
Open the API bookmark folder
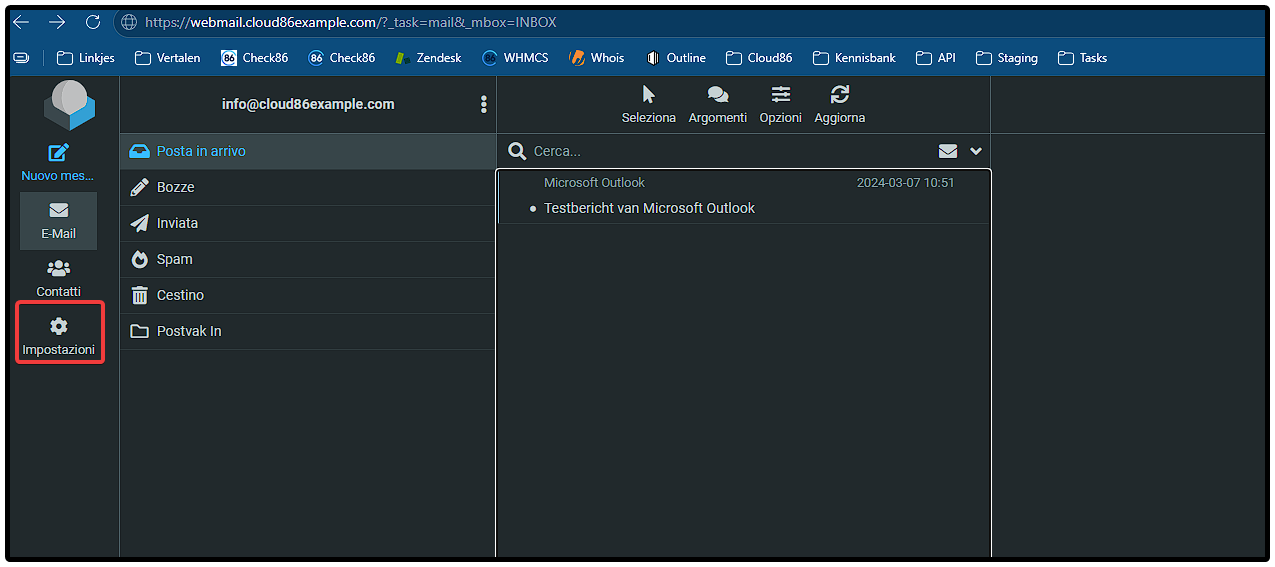[x=936, y=58]
